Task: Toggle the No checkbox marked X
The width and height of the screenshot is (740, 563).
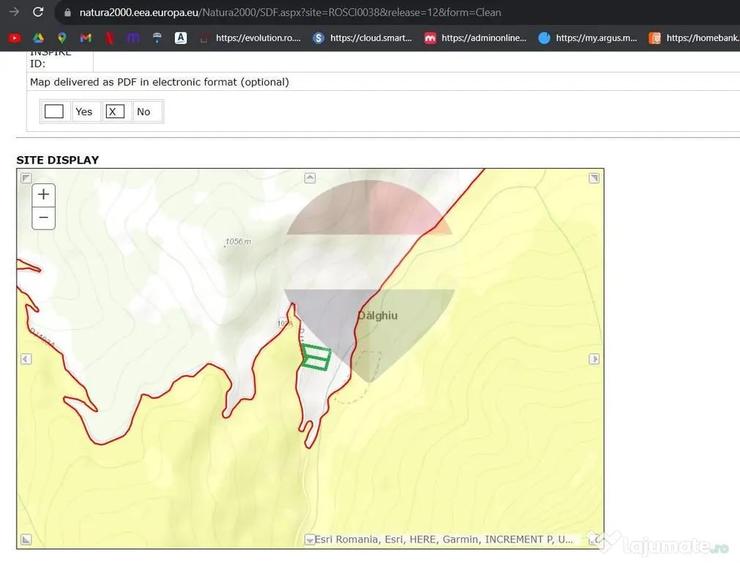Action: pos(115,111)
